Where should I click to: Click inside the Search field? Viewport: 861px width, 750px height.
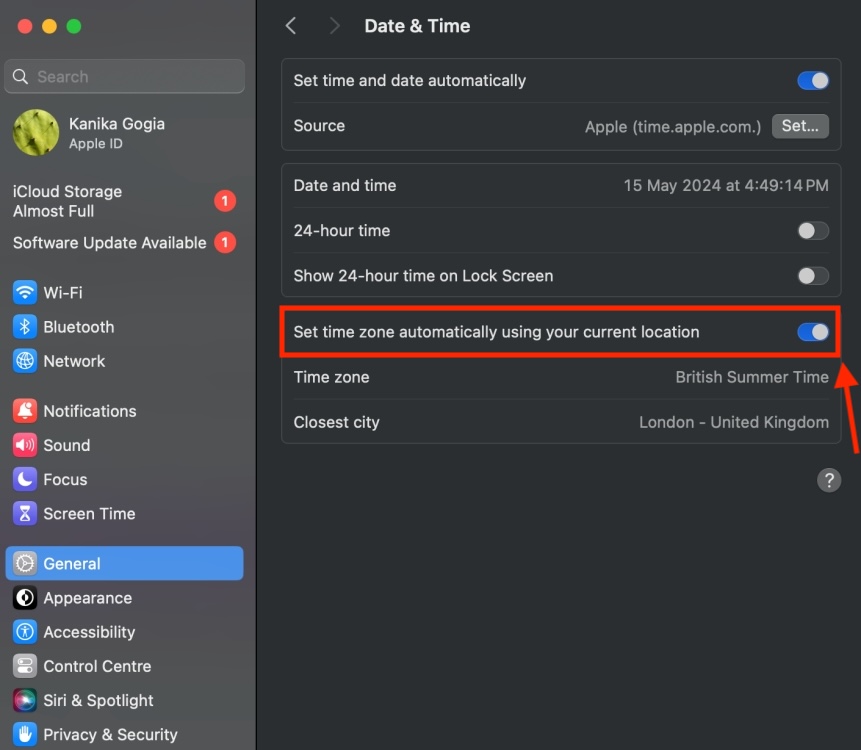(x=124, y=76)
